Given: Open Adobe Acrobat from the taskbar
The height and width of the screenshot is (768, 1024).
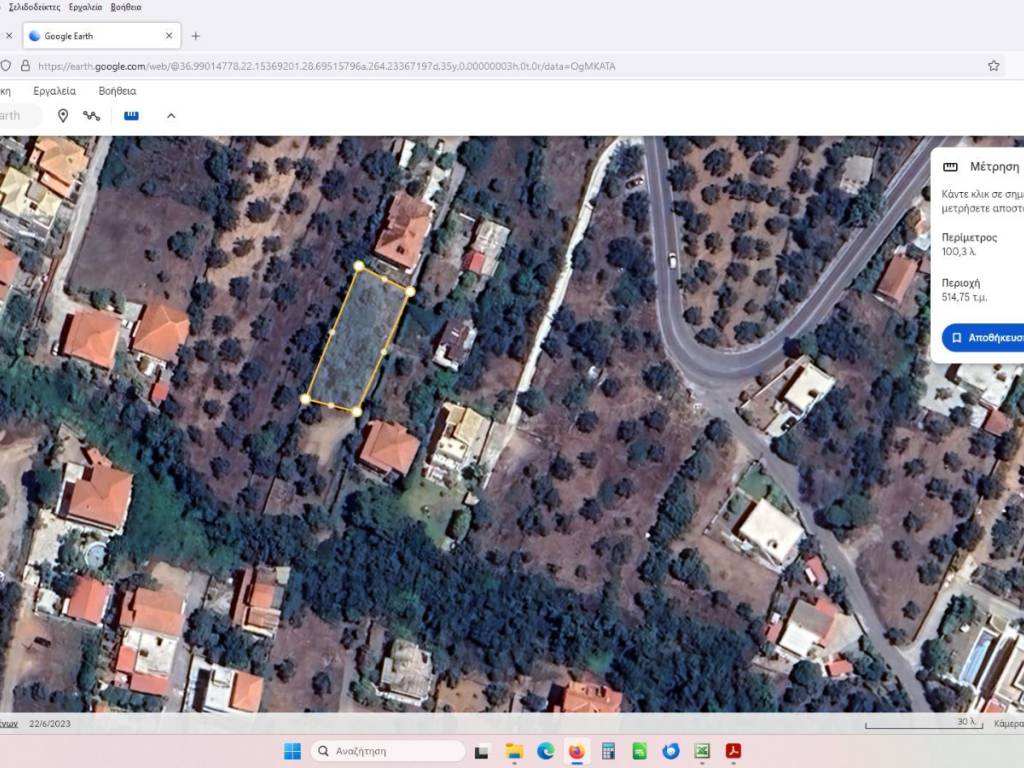Looking at the screenshot, I should 733,751.
